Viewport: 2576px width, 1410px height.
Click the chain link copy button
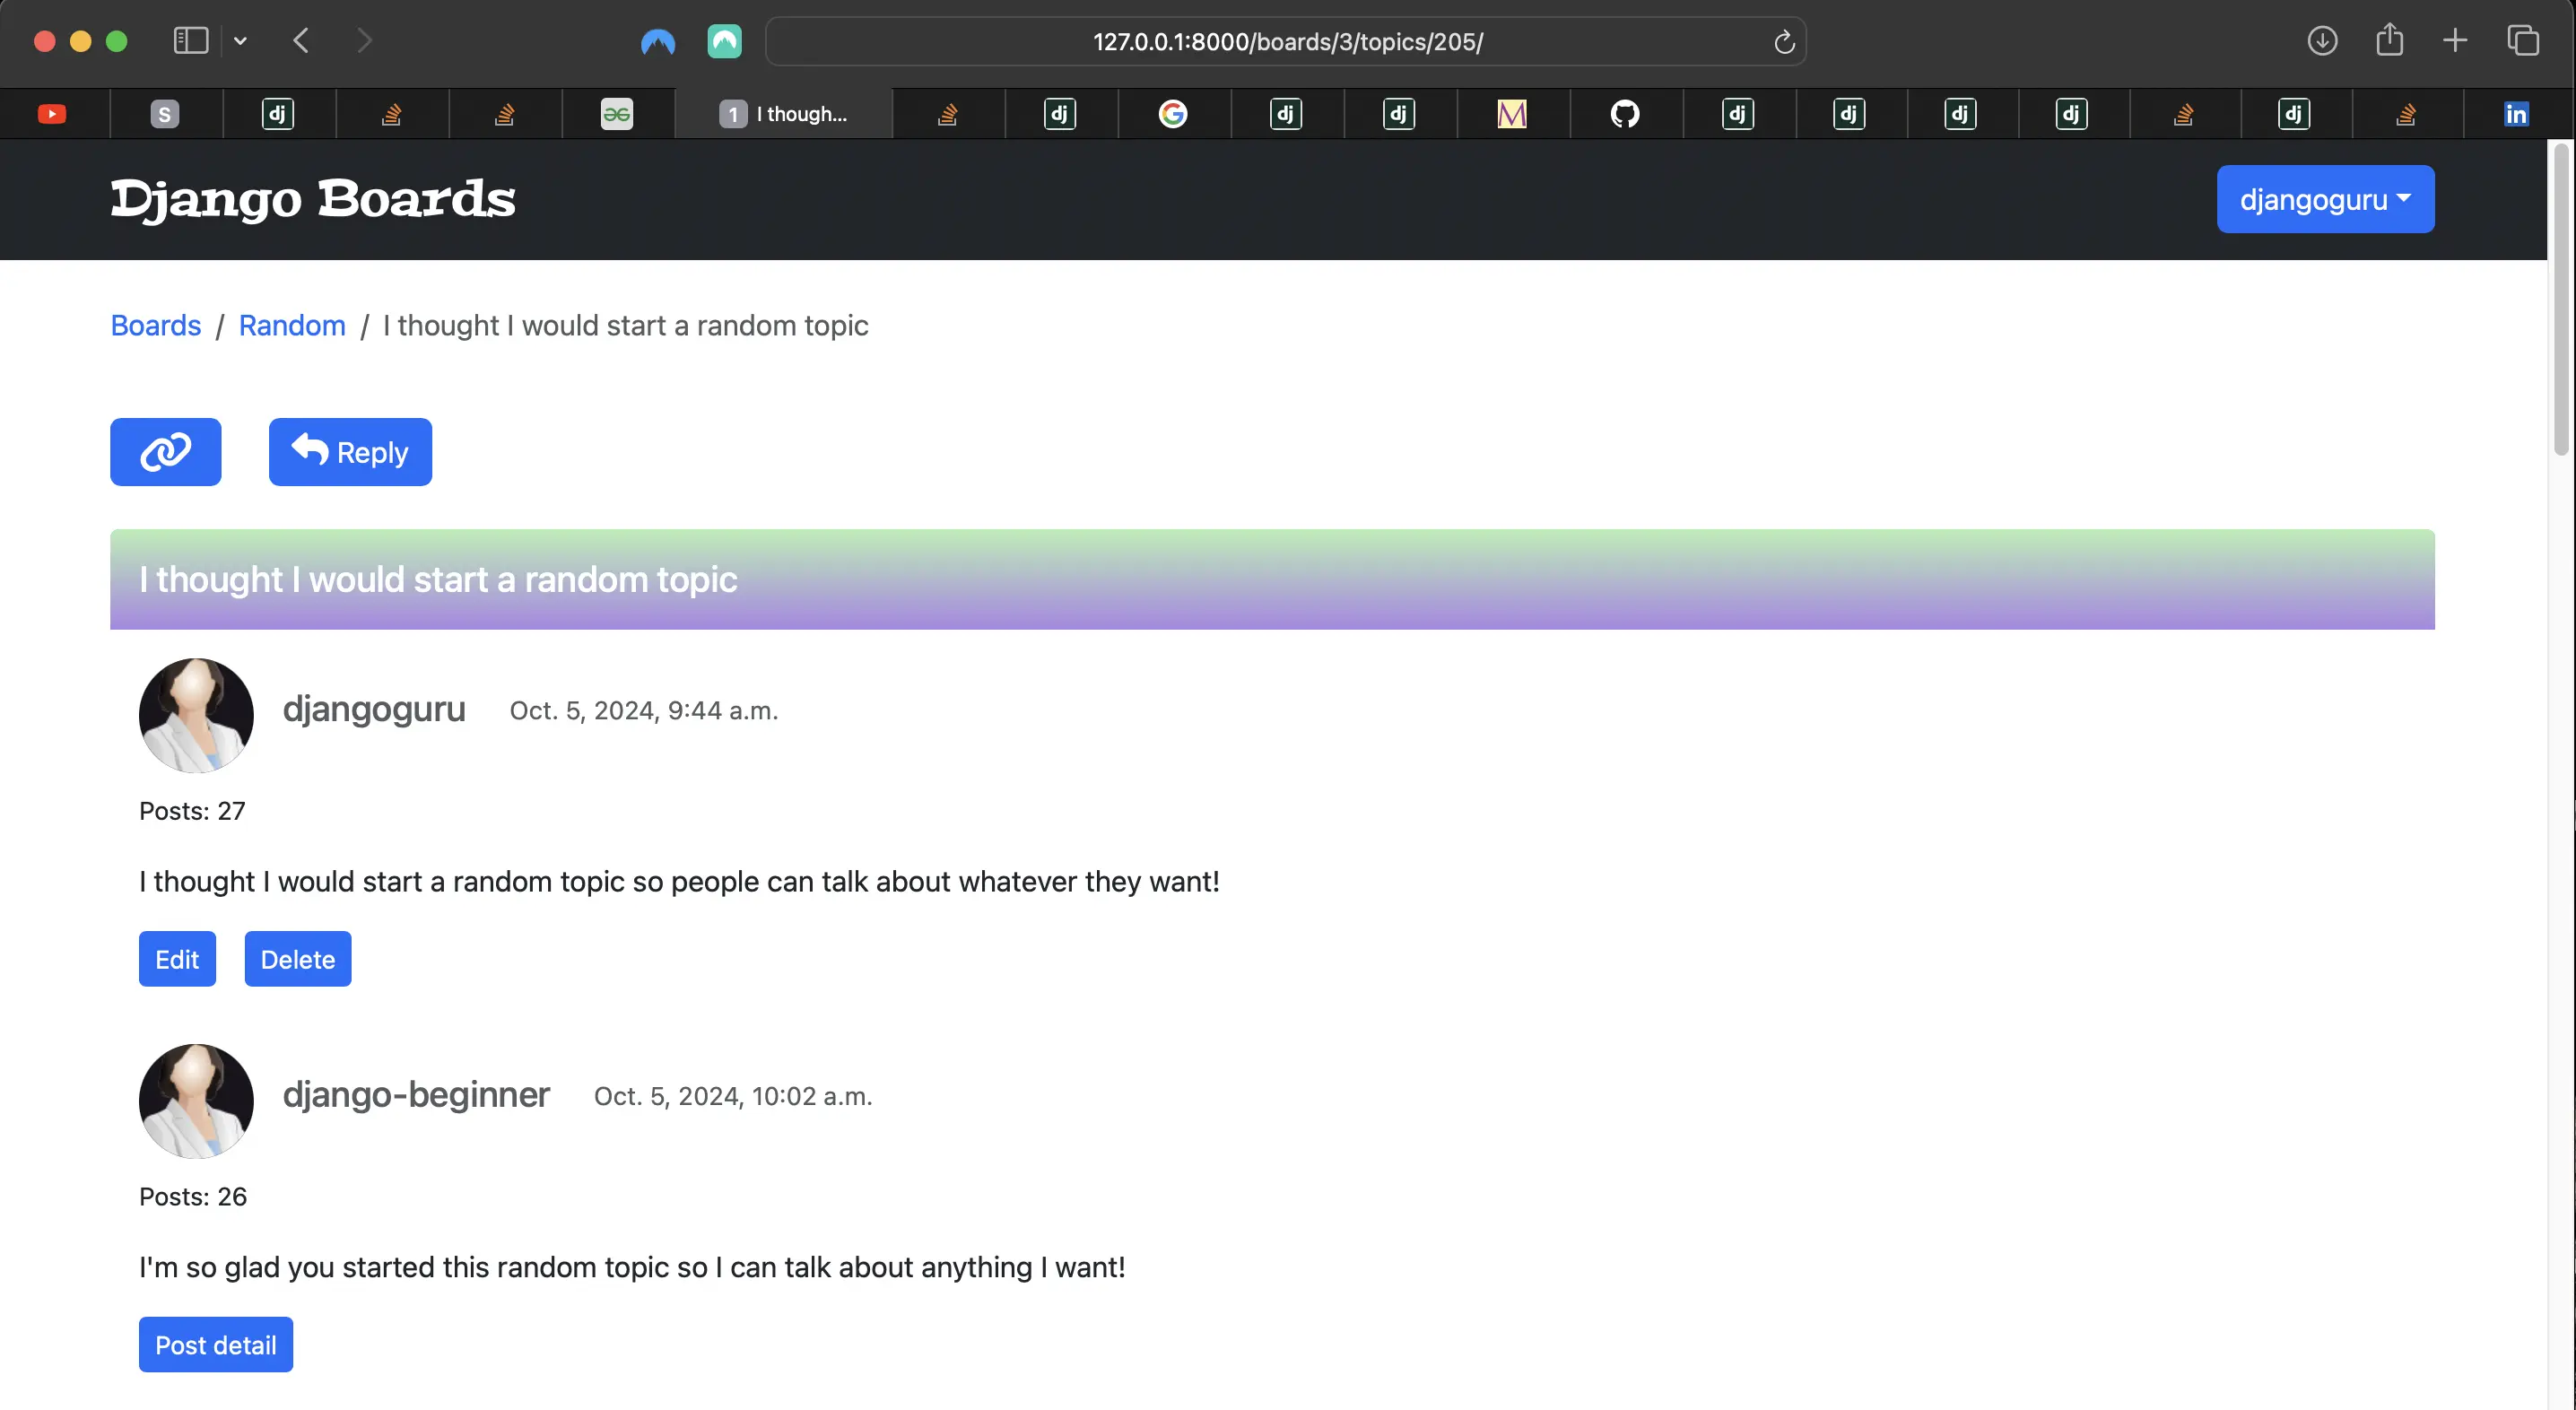166,452
